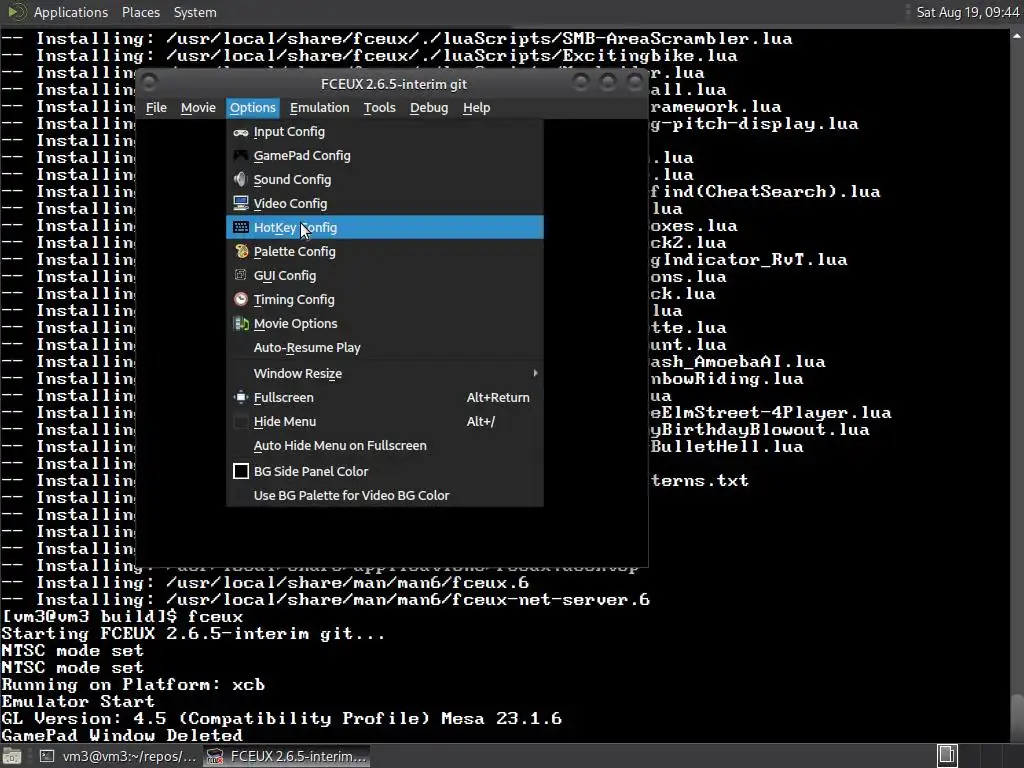
Task: Click the FCEUX icon in bottom taskbar
Action: pos(215,756)
